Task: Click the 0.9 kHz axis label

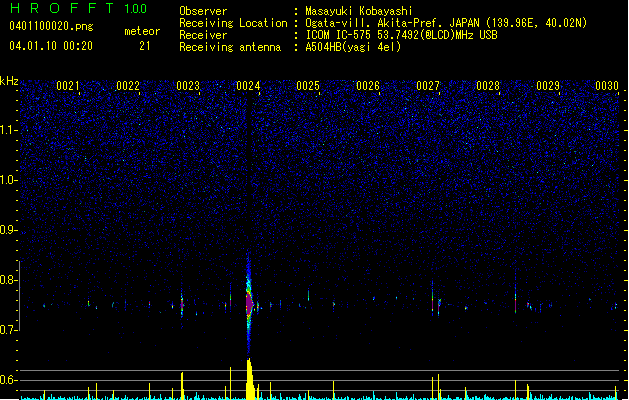Action: (9, 230)
